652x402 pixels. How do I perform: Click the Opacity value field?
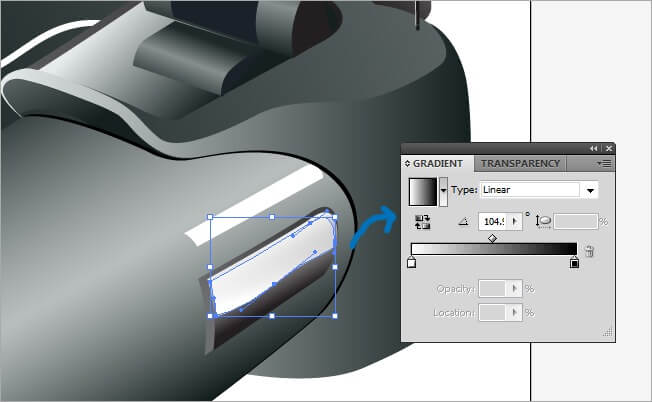tap(493, 289)
